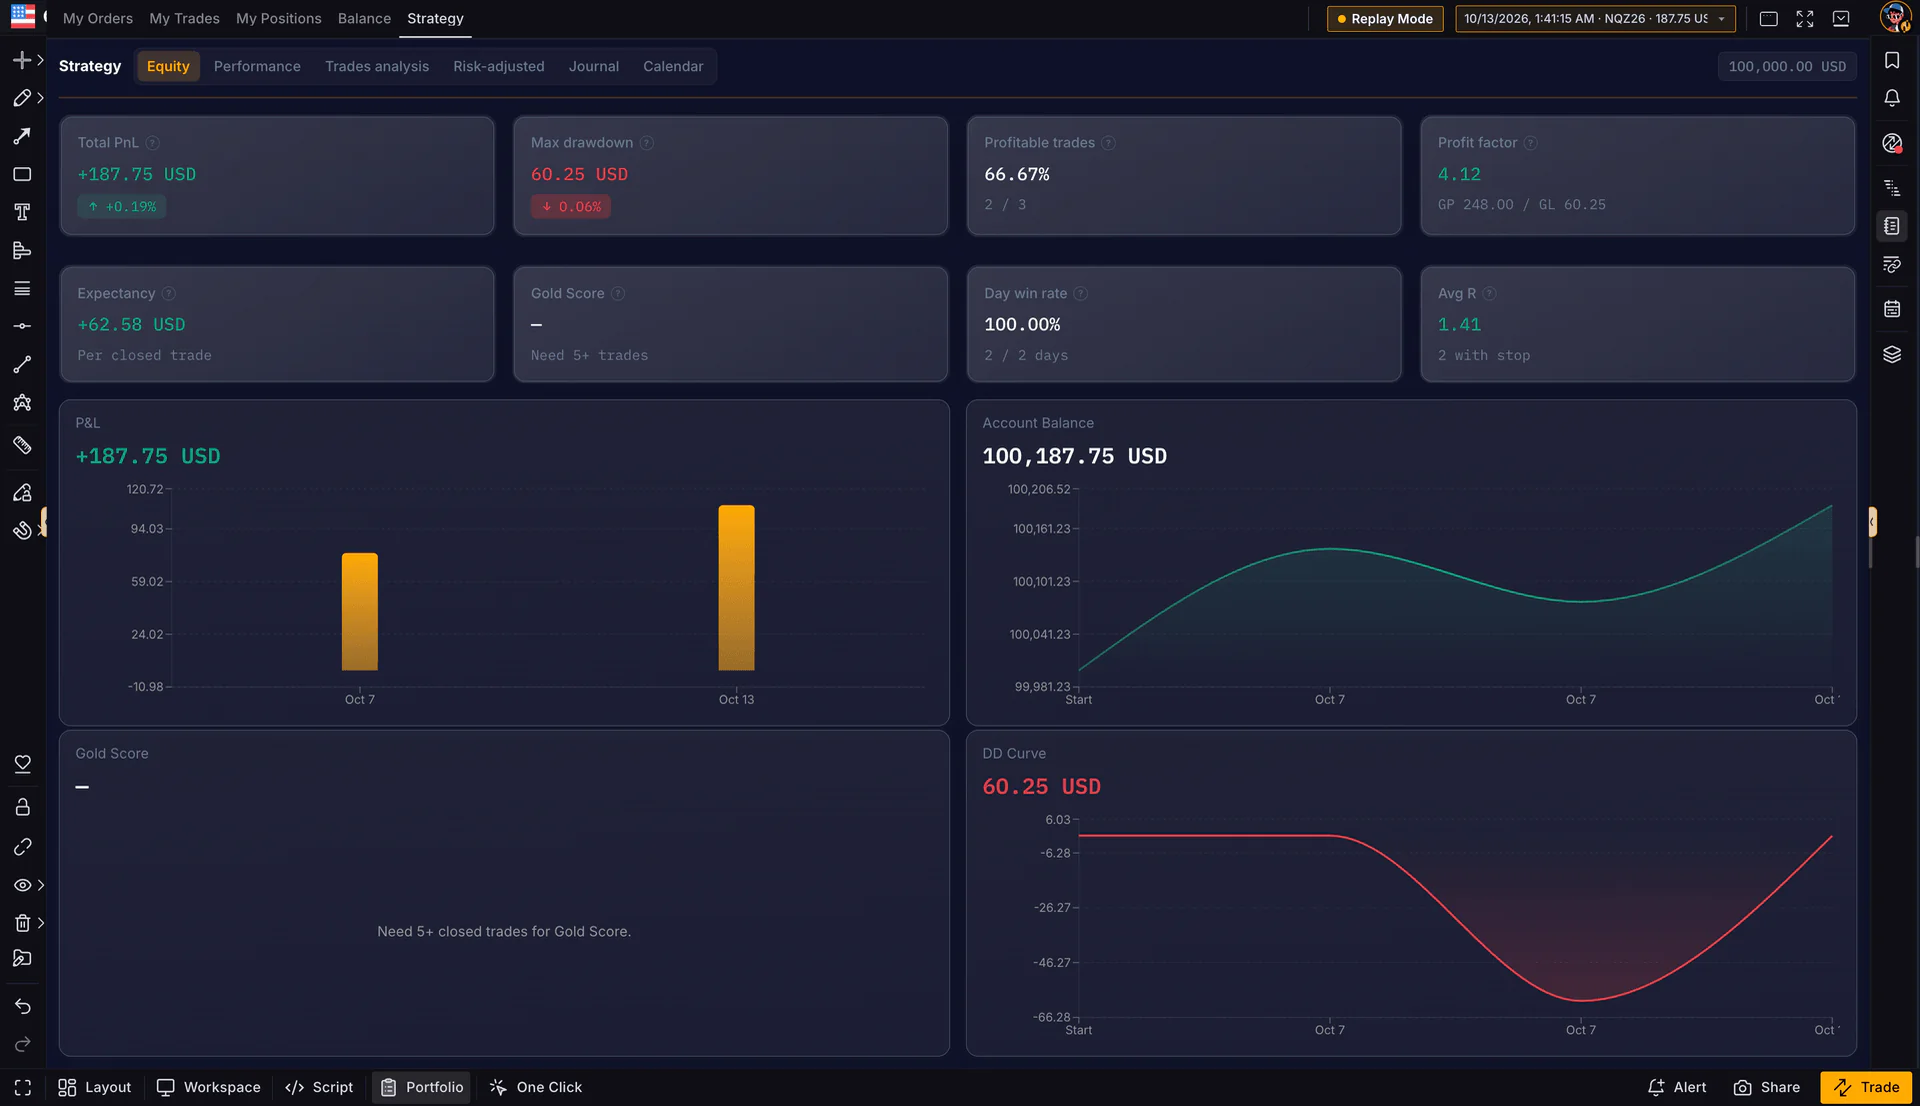Expand the delete options chevron
Screen dimensions: 1920x1106
(40, 923)
